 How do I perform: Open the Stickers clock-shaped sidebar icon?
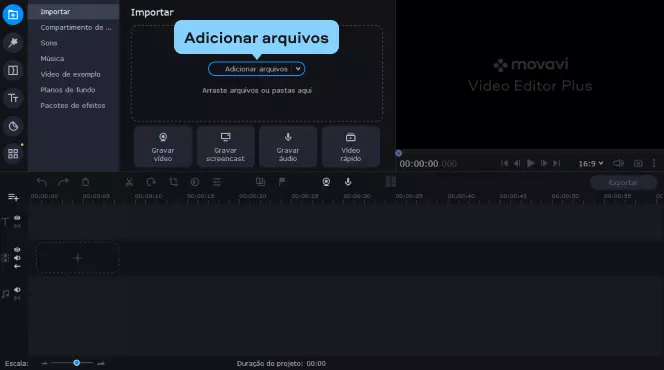(13, 126)
